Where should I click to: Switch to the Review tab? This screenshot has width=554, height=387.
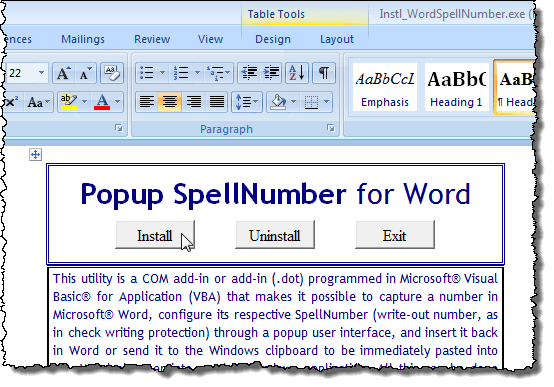pyautogui.click(x=152, y=39)
